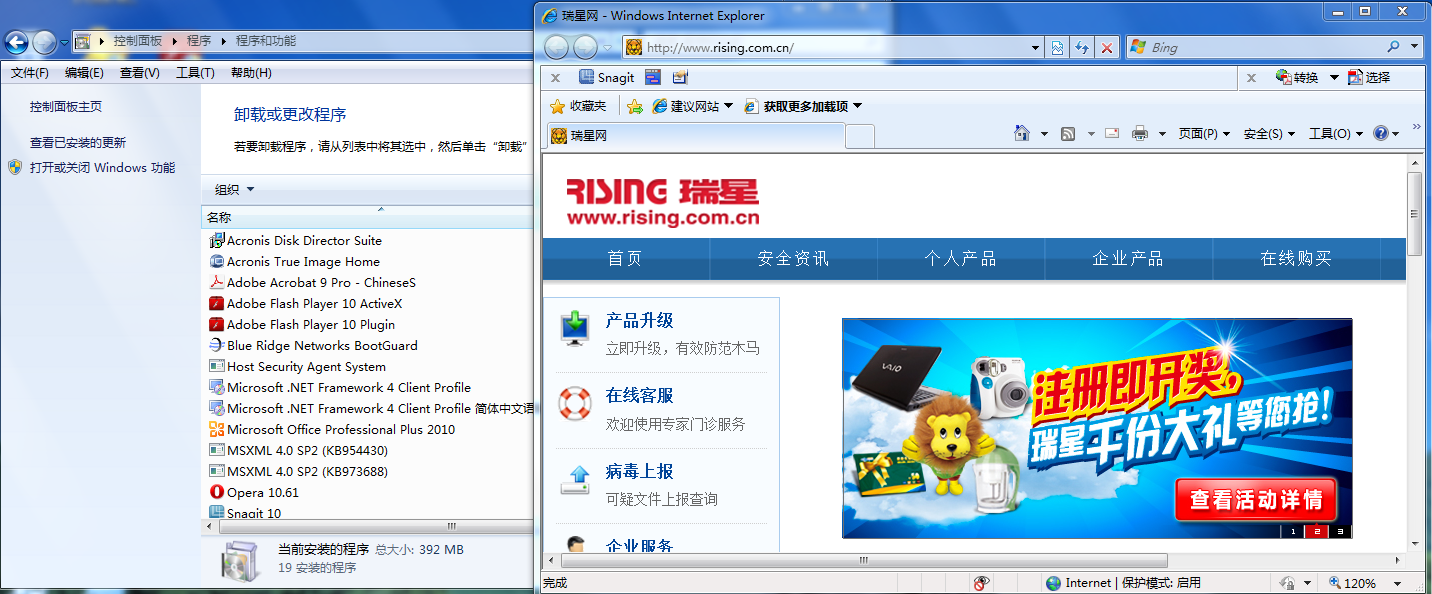The width and height of the screenshot is (1432, 594).
Task: Click the Read Mail envelope icon
Action: [x=1112, y=133]
